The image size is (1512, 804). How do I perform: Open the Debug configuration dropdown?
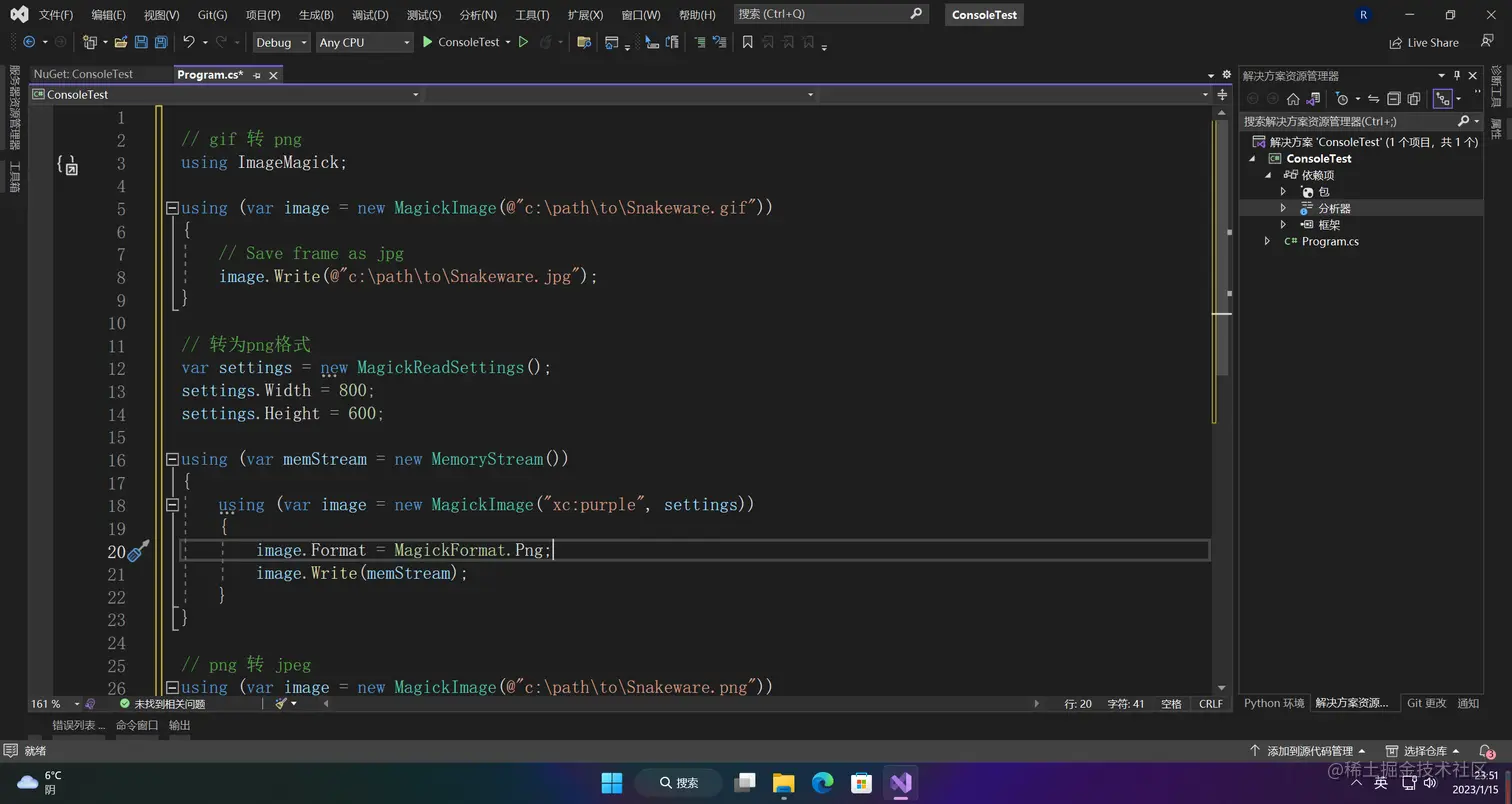point(280,42)
